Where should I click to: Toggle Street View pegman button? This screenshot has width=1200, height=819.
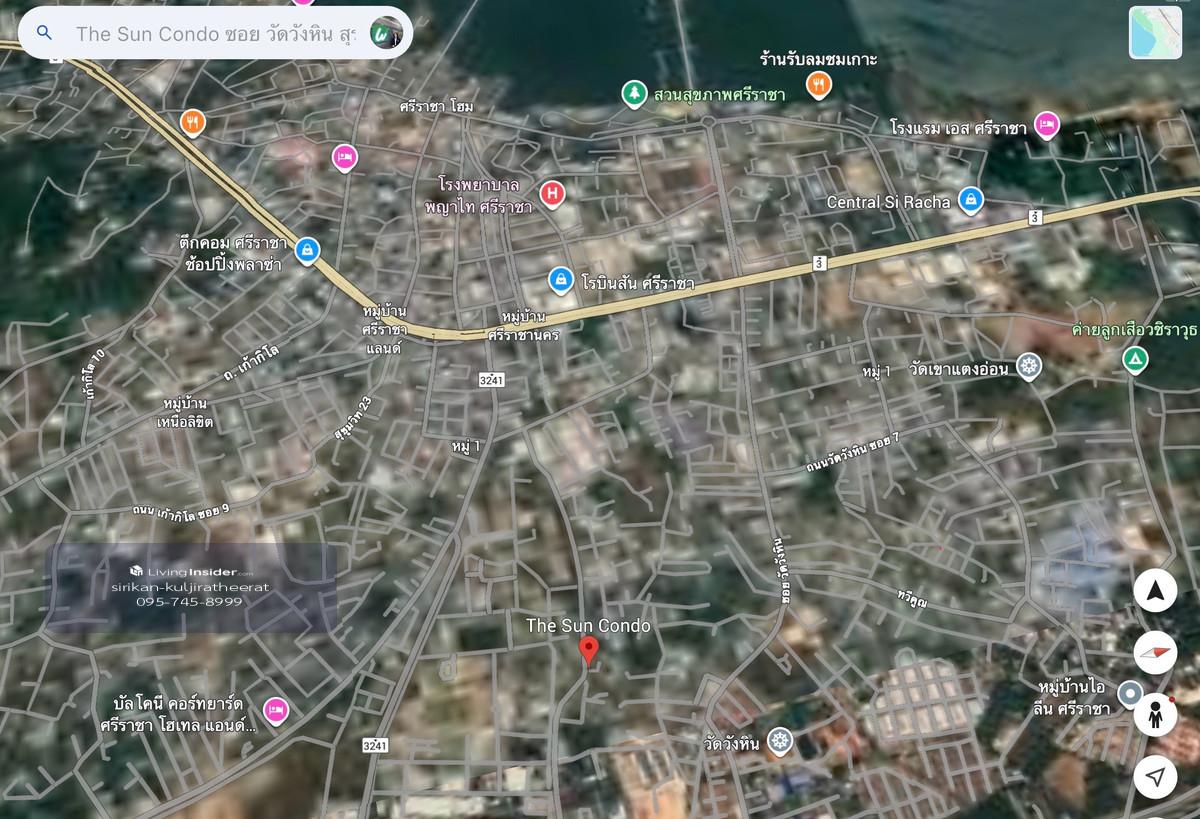1155,714
